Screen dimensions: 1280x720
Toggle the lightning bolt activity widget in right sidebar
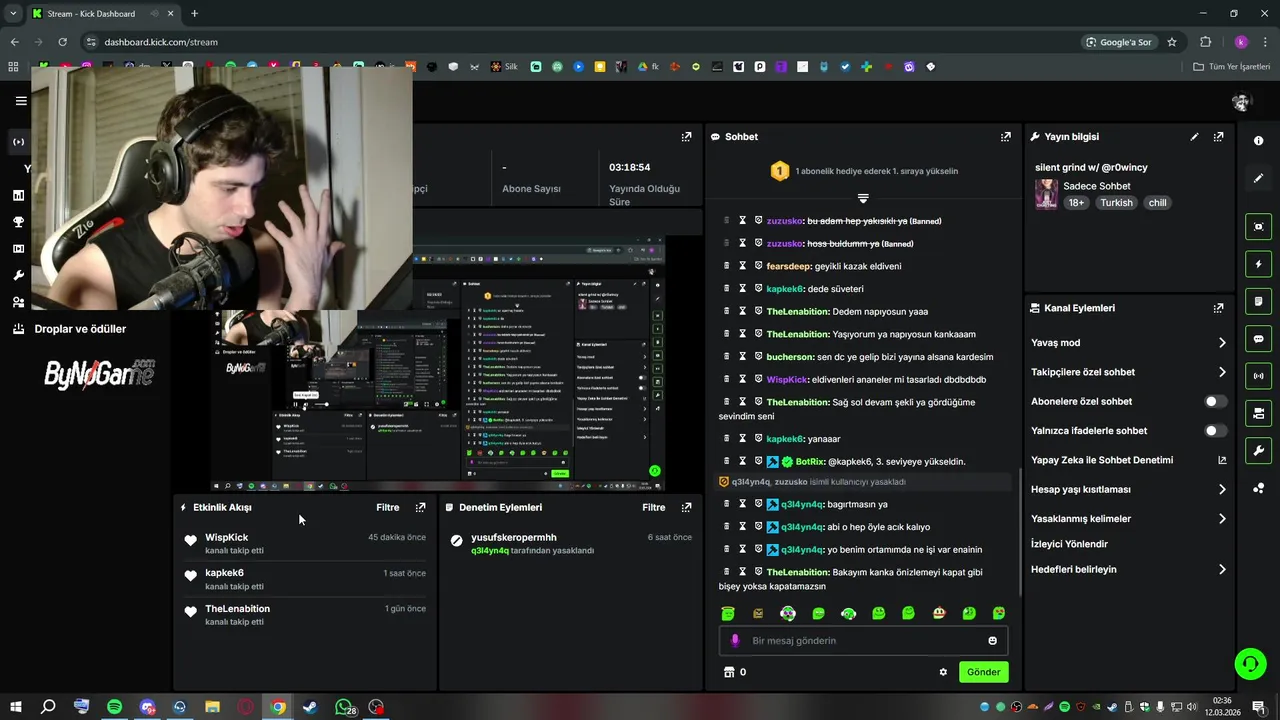coord(1258,264)
